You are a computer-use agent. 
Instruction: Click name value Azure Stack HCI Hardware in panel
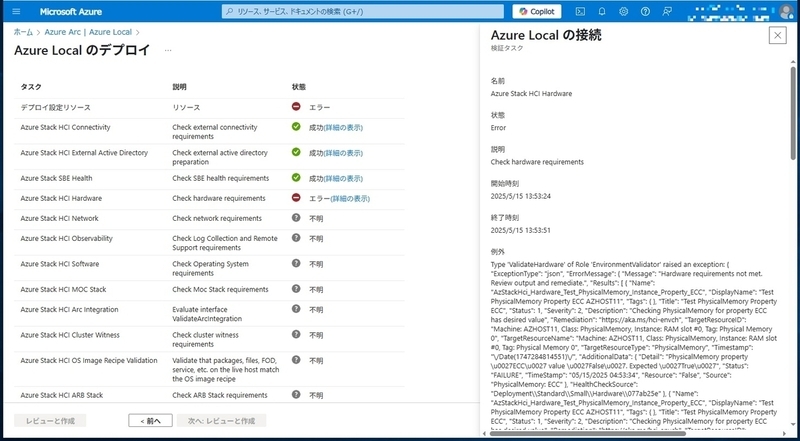coord(531,93)
